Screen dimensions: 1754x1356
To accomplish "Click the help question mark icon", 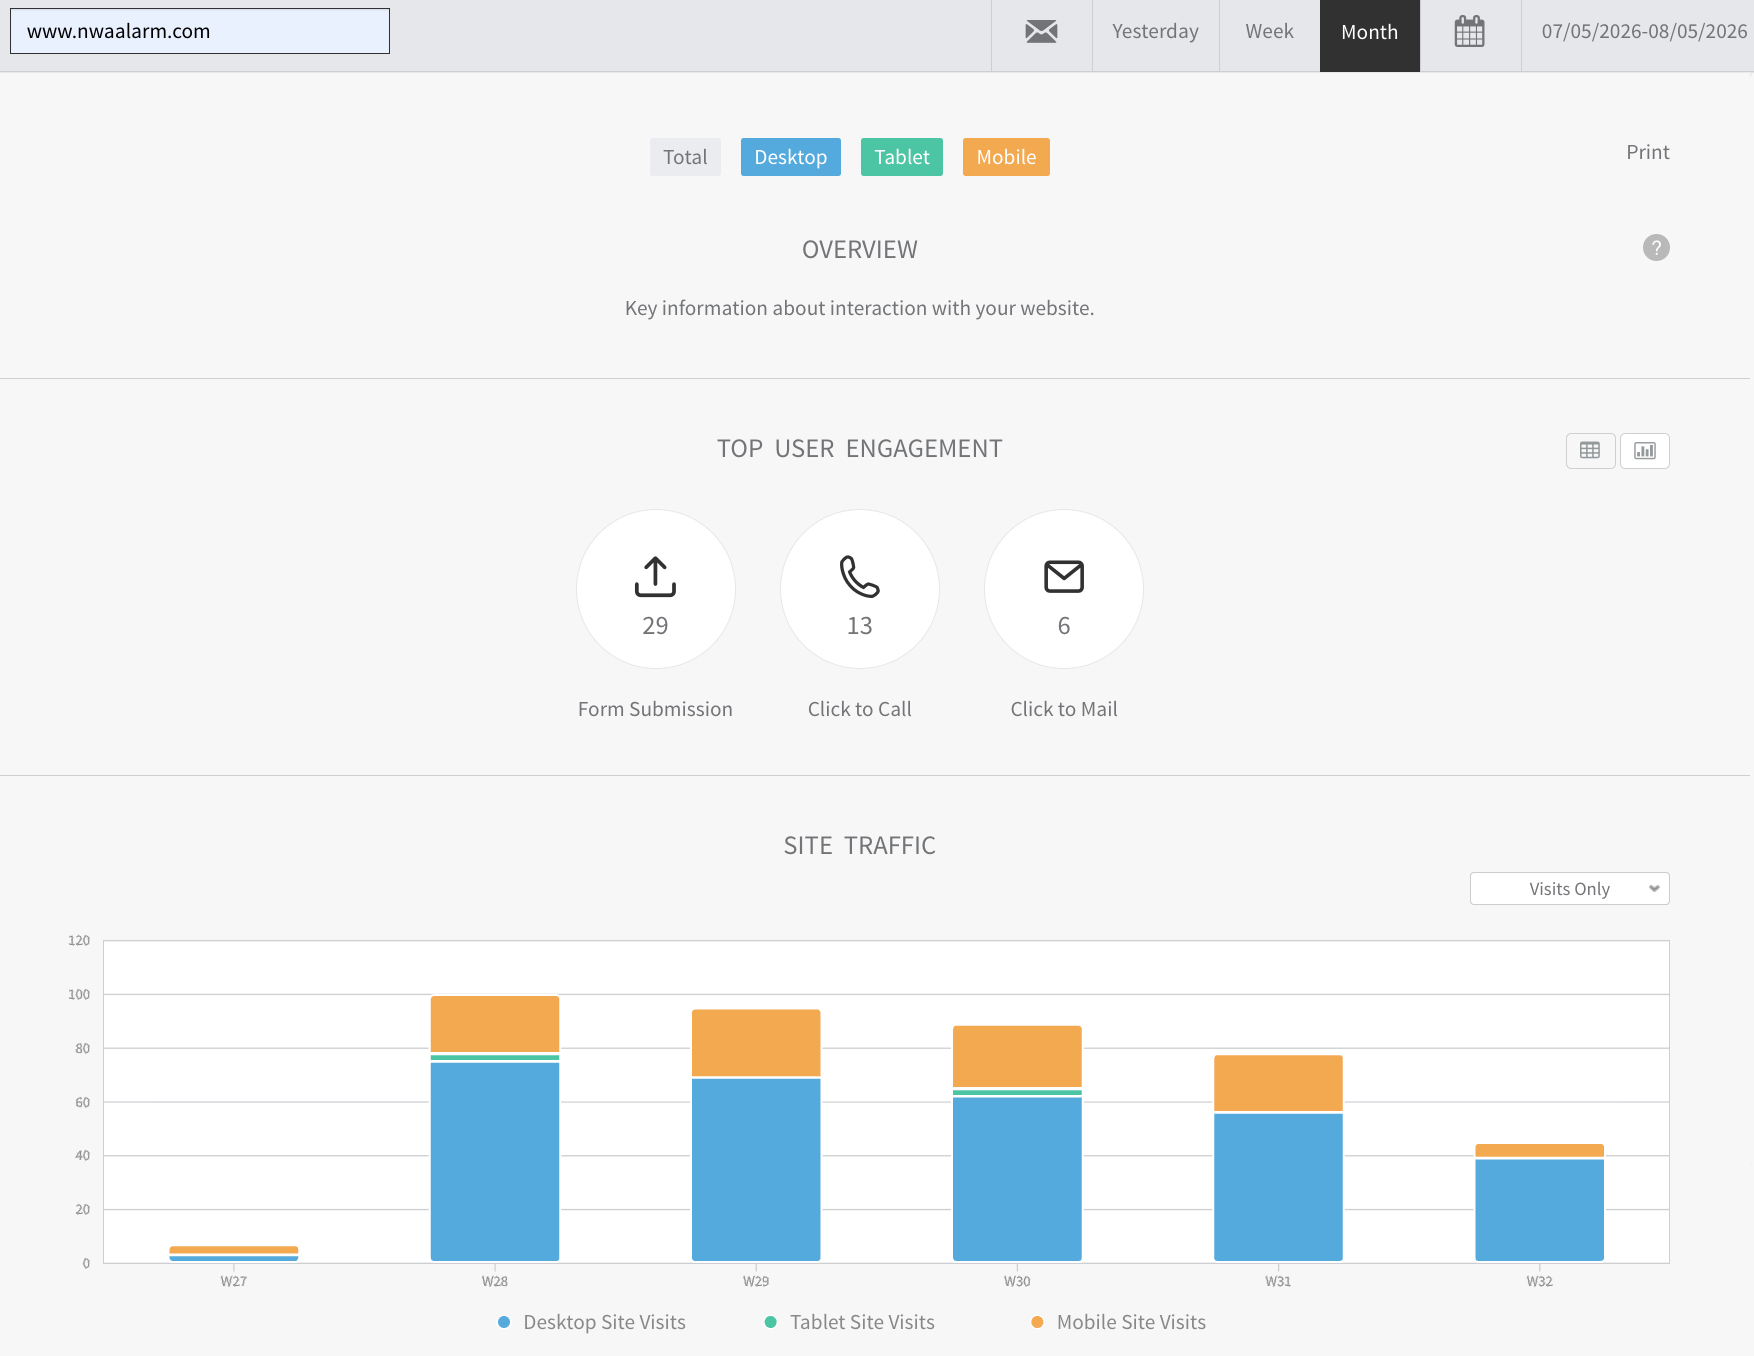I will 1656,247.
